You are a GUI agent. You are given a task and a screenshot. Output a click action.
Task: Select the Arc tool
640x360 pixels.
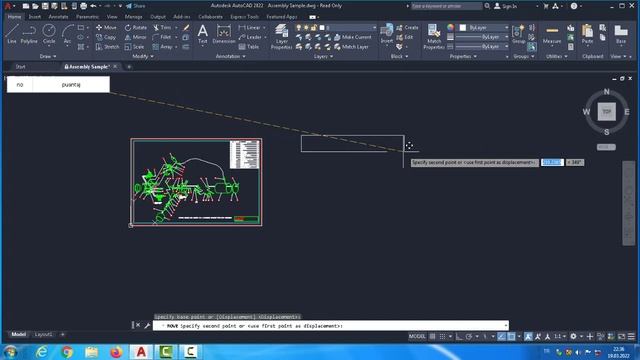(x=67, y=33)
